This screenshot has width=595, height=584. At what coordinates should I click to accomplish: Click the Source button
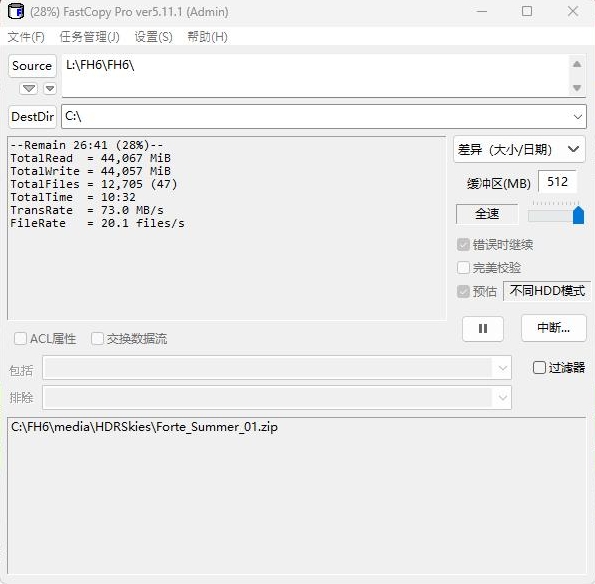tap(32, 66)
